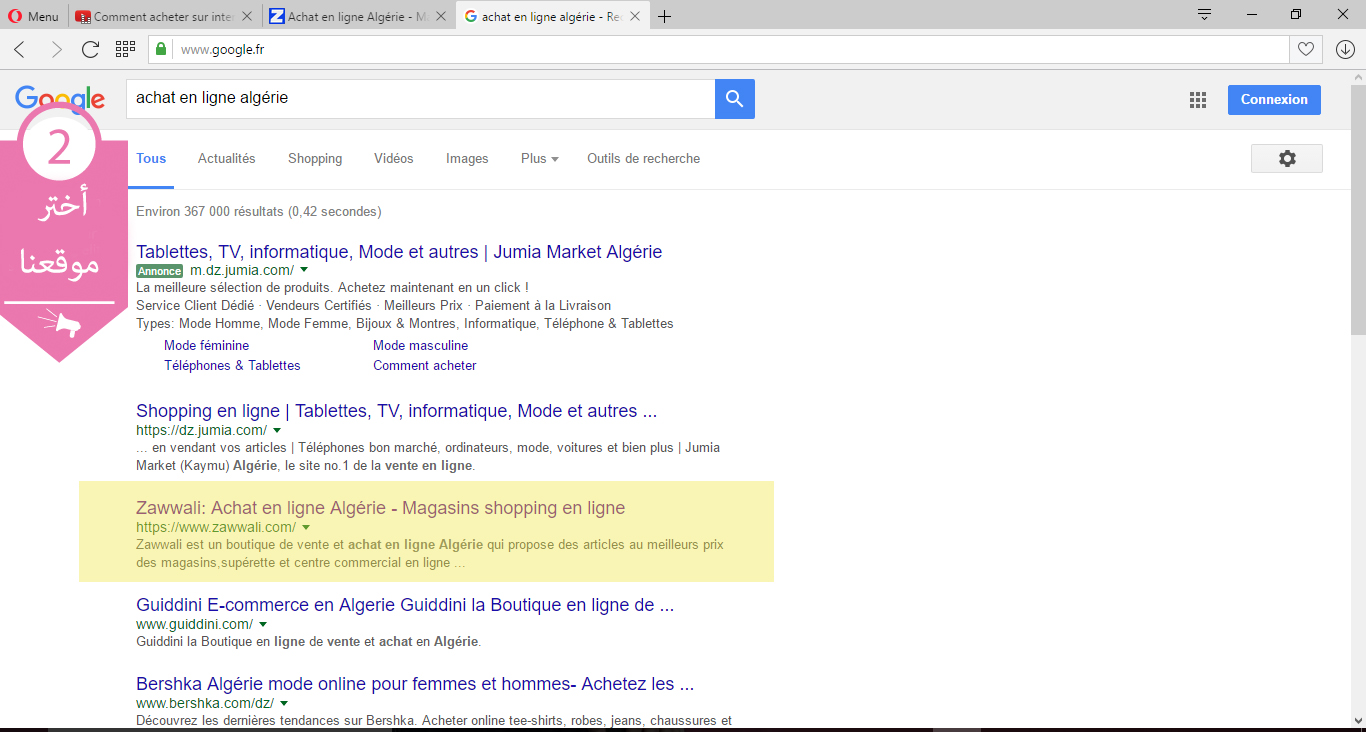Open the Jumia Market Algérie ad link

tap(399, 252)
